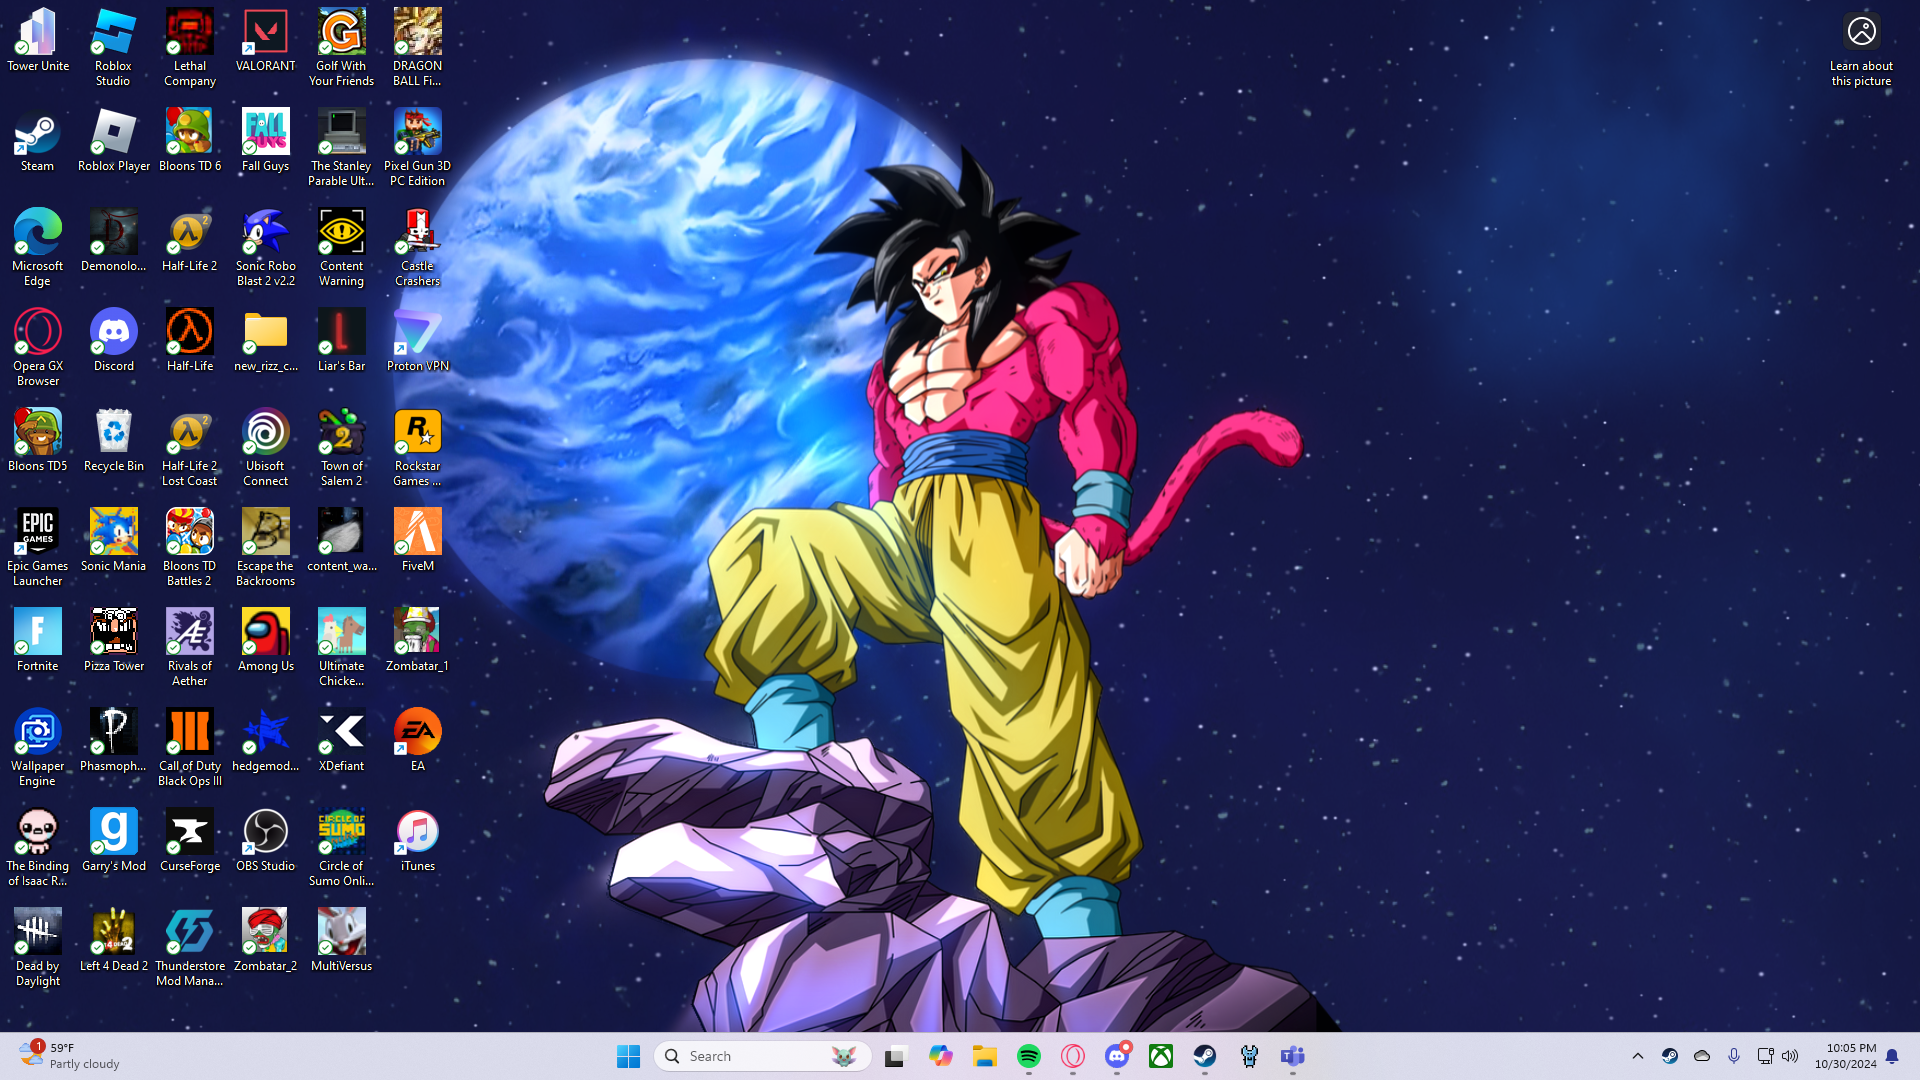Select The Stanley Parable icon
The image size is (1920, 1080).
pos(342,148)
